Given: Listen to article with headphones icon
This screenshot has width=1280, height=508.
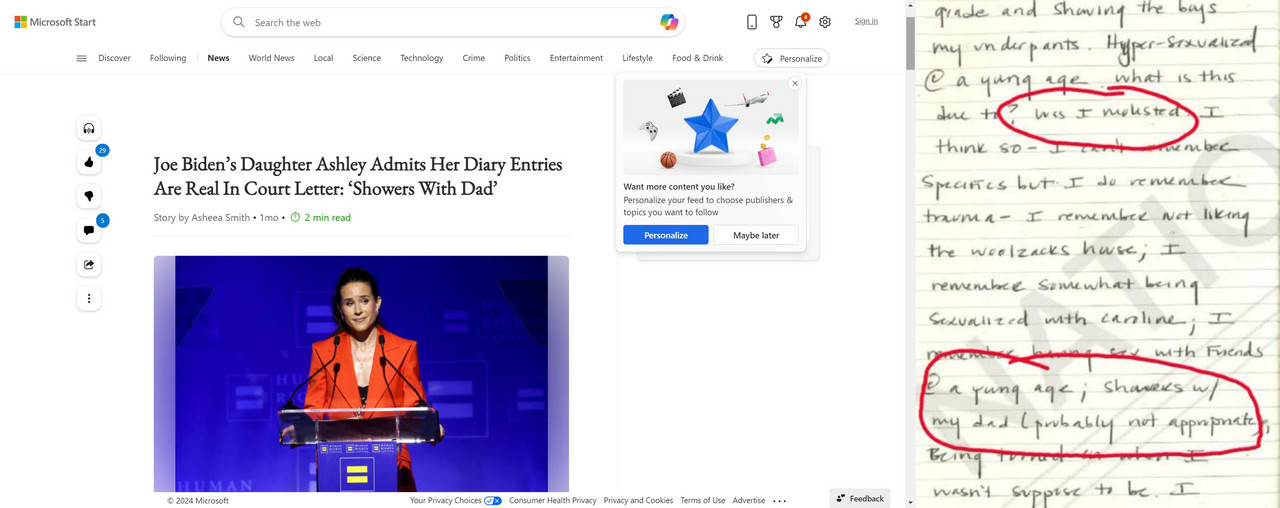Looking at the screenshot, I should (89, 128).
